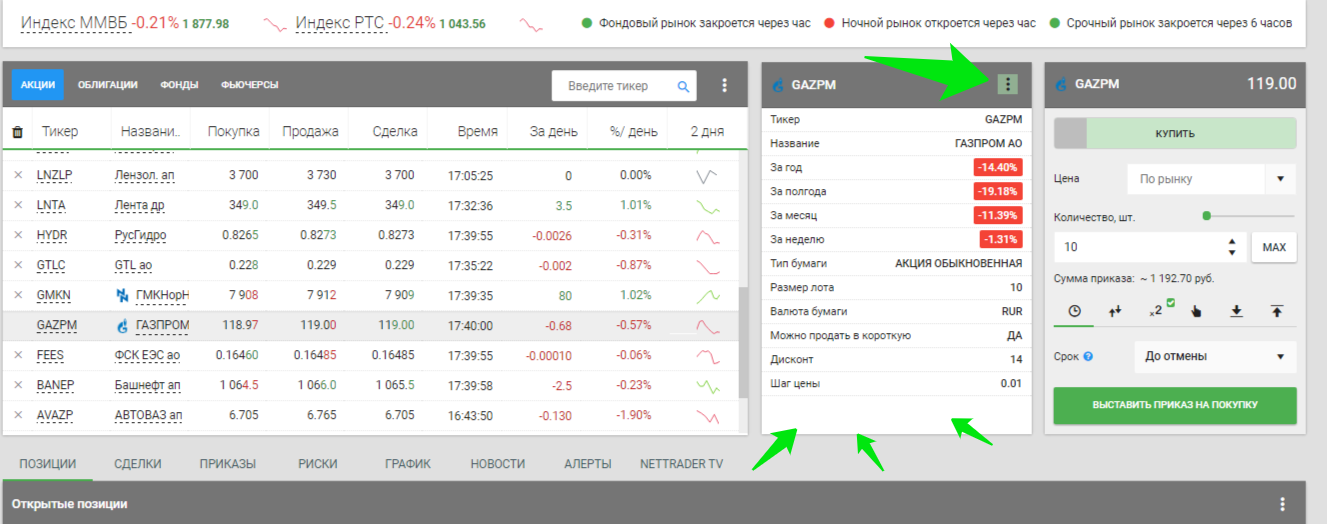Toggle the buy/sell switch next to КУПИТЬ
1327x524 pixels.
(x=1070, y=133)
